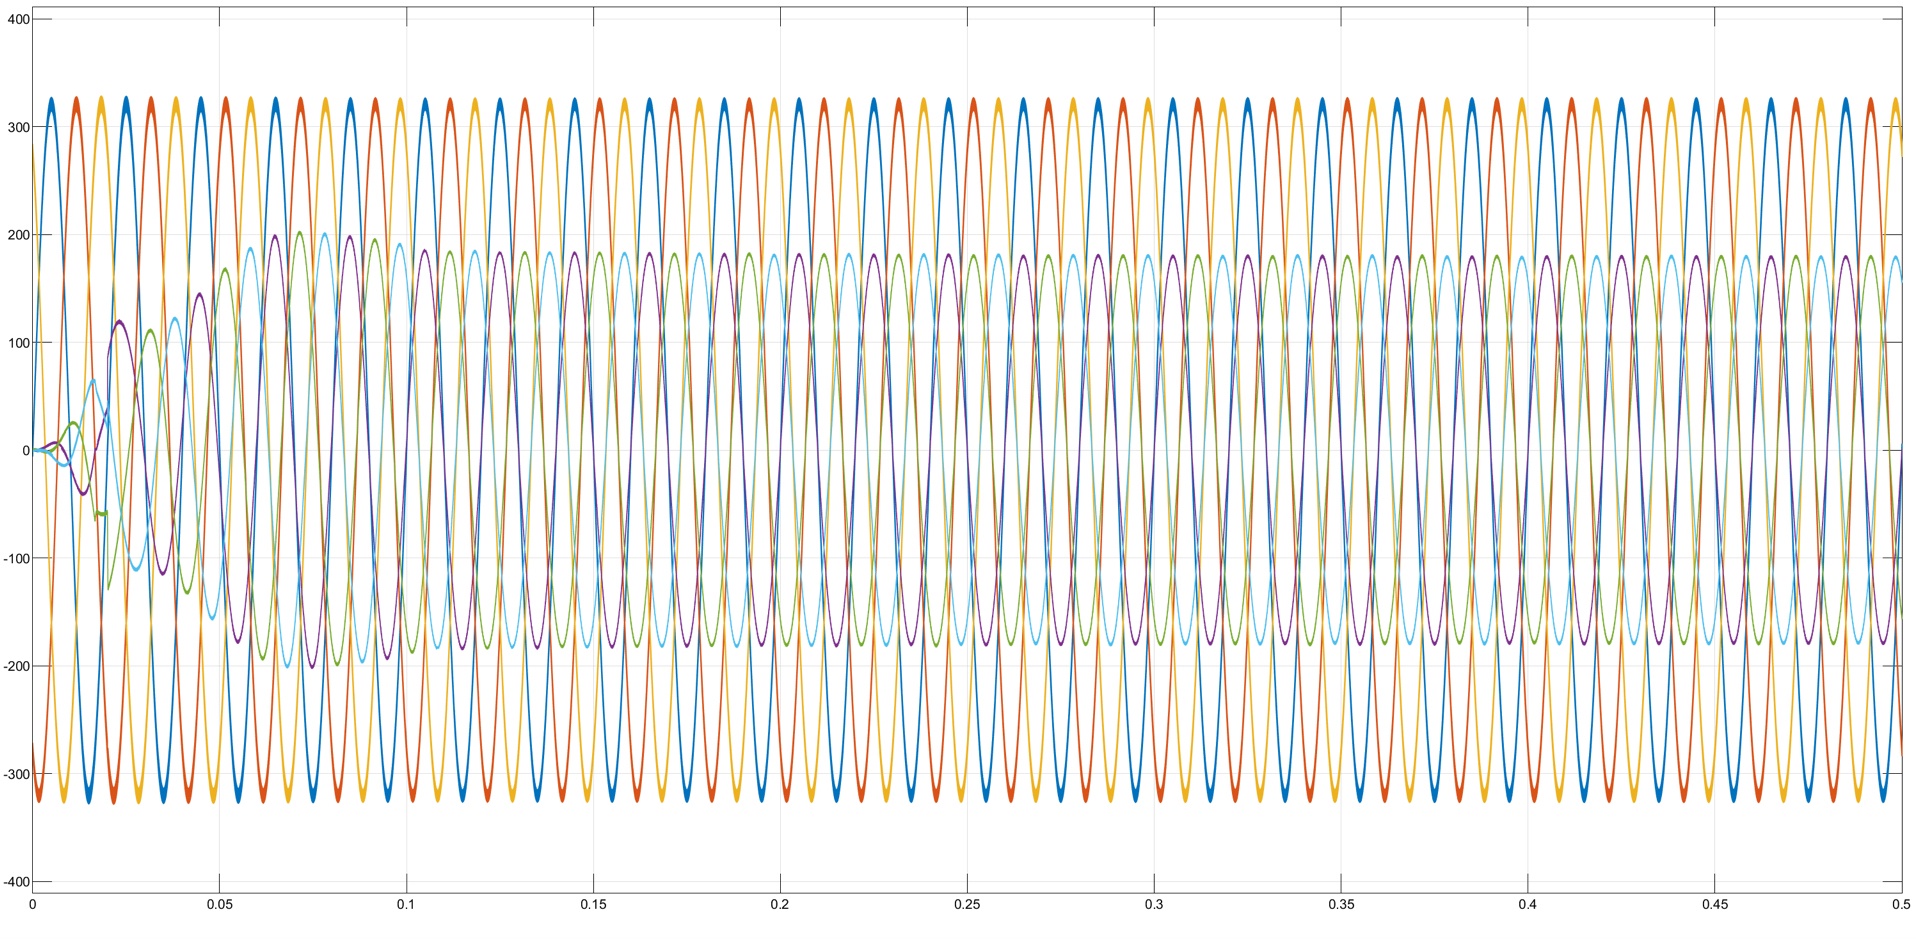Click the x-axis tick label 0.1
The height and width of the screenshot is (941, 1920).
point(406,905)
